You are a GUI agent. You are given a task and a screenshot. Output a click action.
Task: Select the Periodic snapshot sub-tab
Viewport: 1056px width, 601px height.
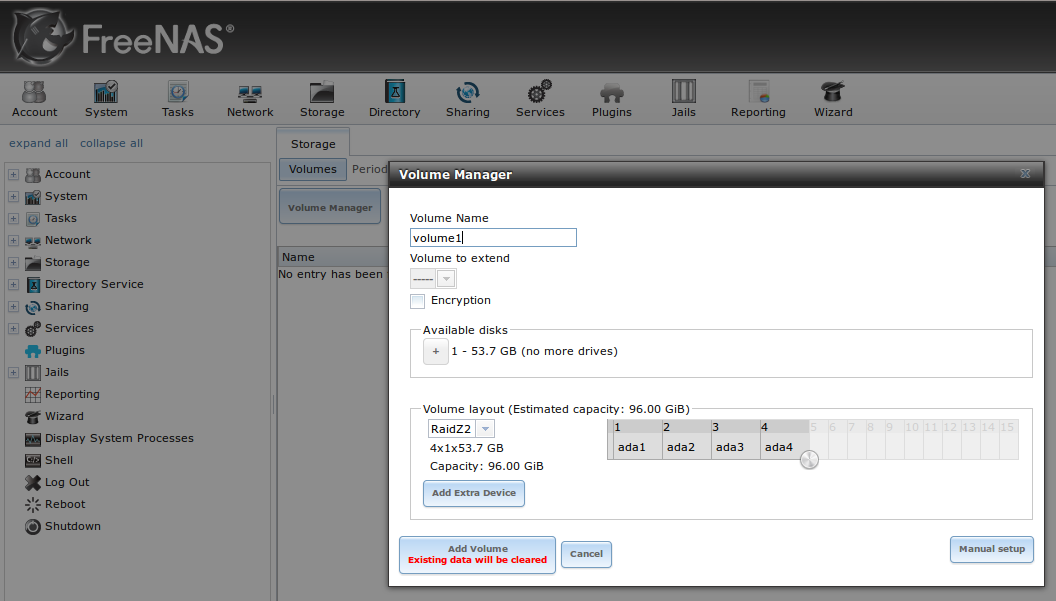(x=369, y=169)
